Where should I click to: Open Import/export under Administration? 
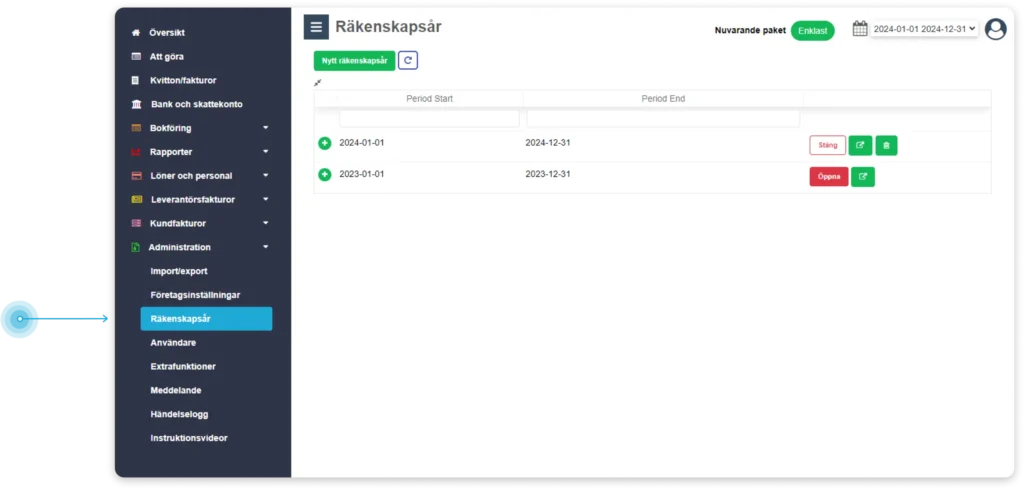(179, 271)
